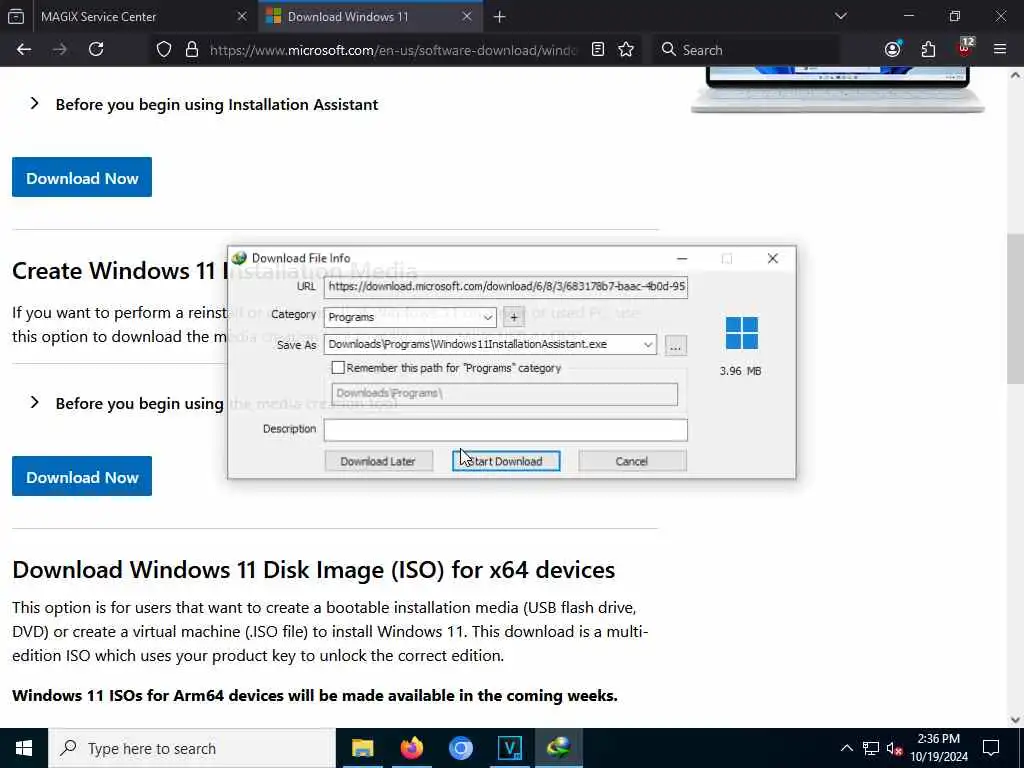The height and width of the screenshot is (768, 1024).
Task: Open the Firefox hamburger menu
Action: [x=1000, y=50]
